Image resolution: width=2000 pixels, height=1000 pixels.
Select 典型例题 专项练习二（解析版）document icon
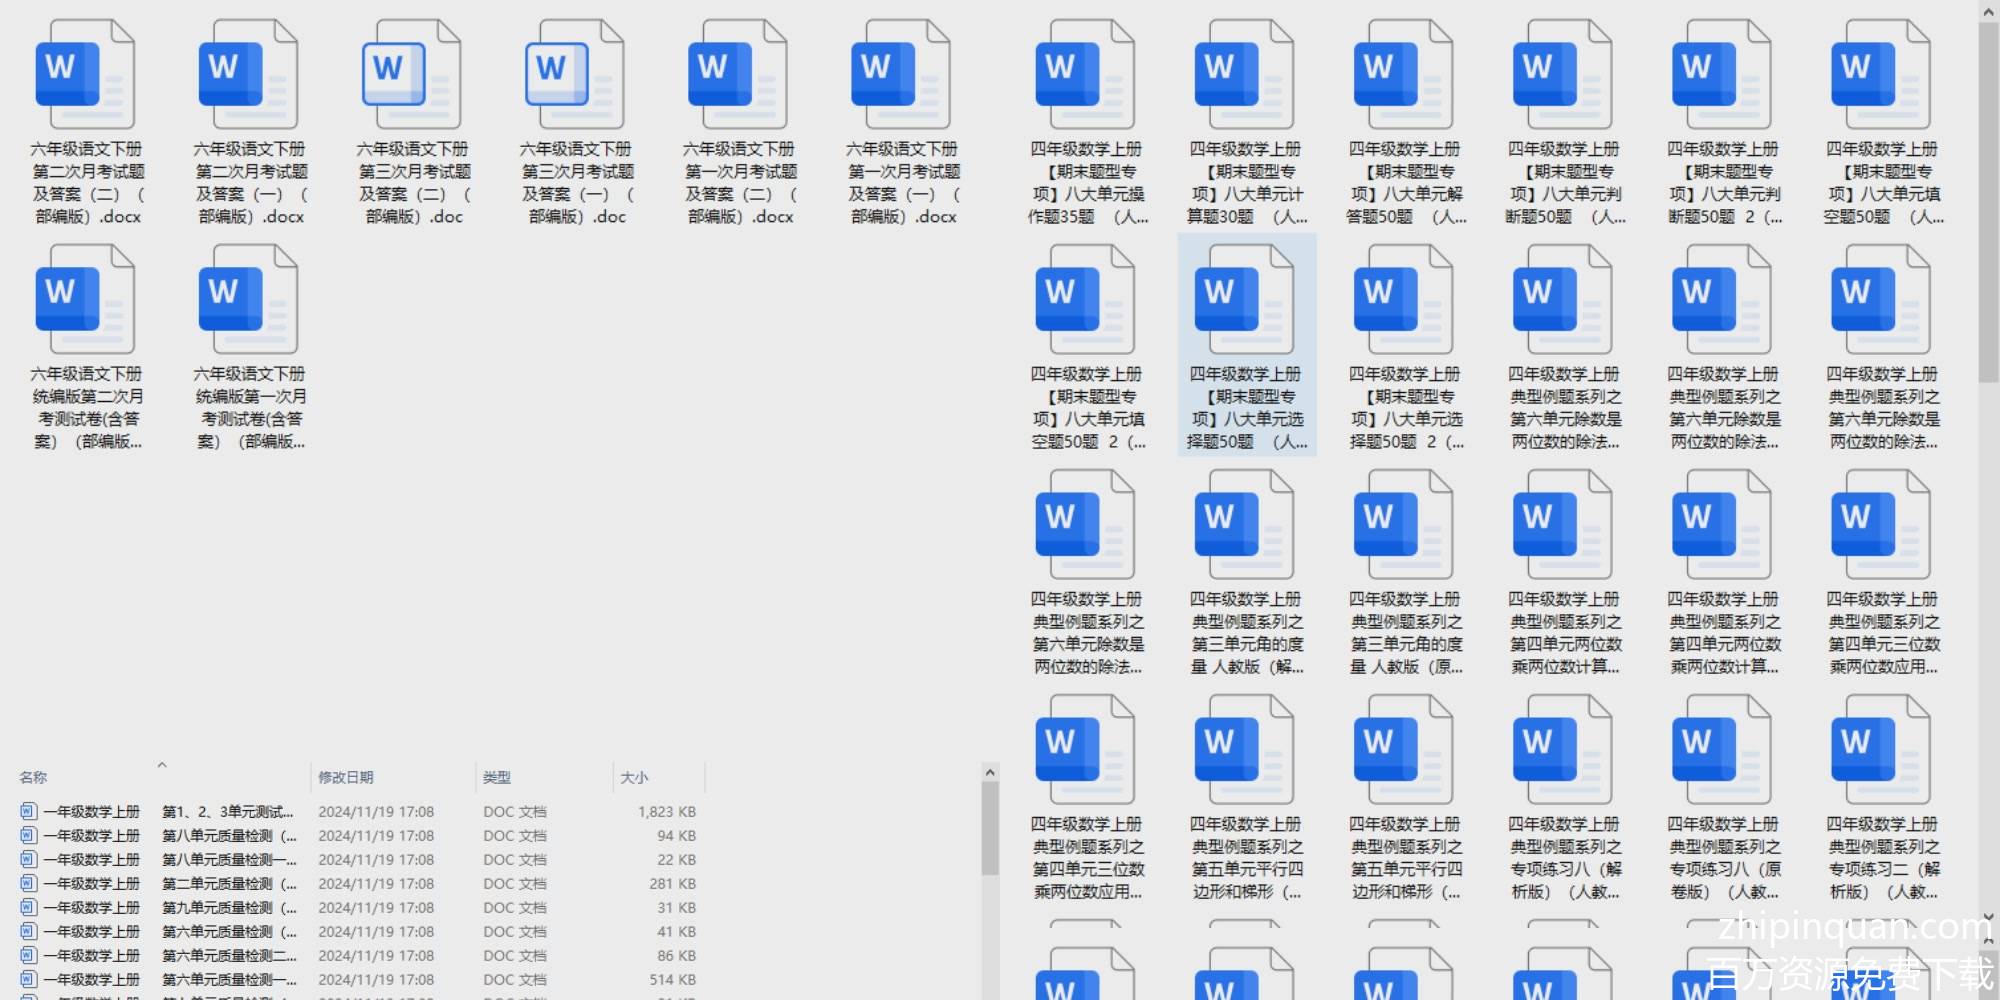tap(1881, 750)
